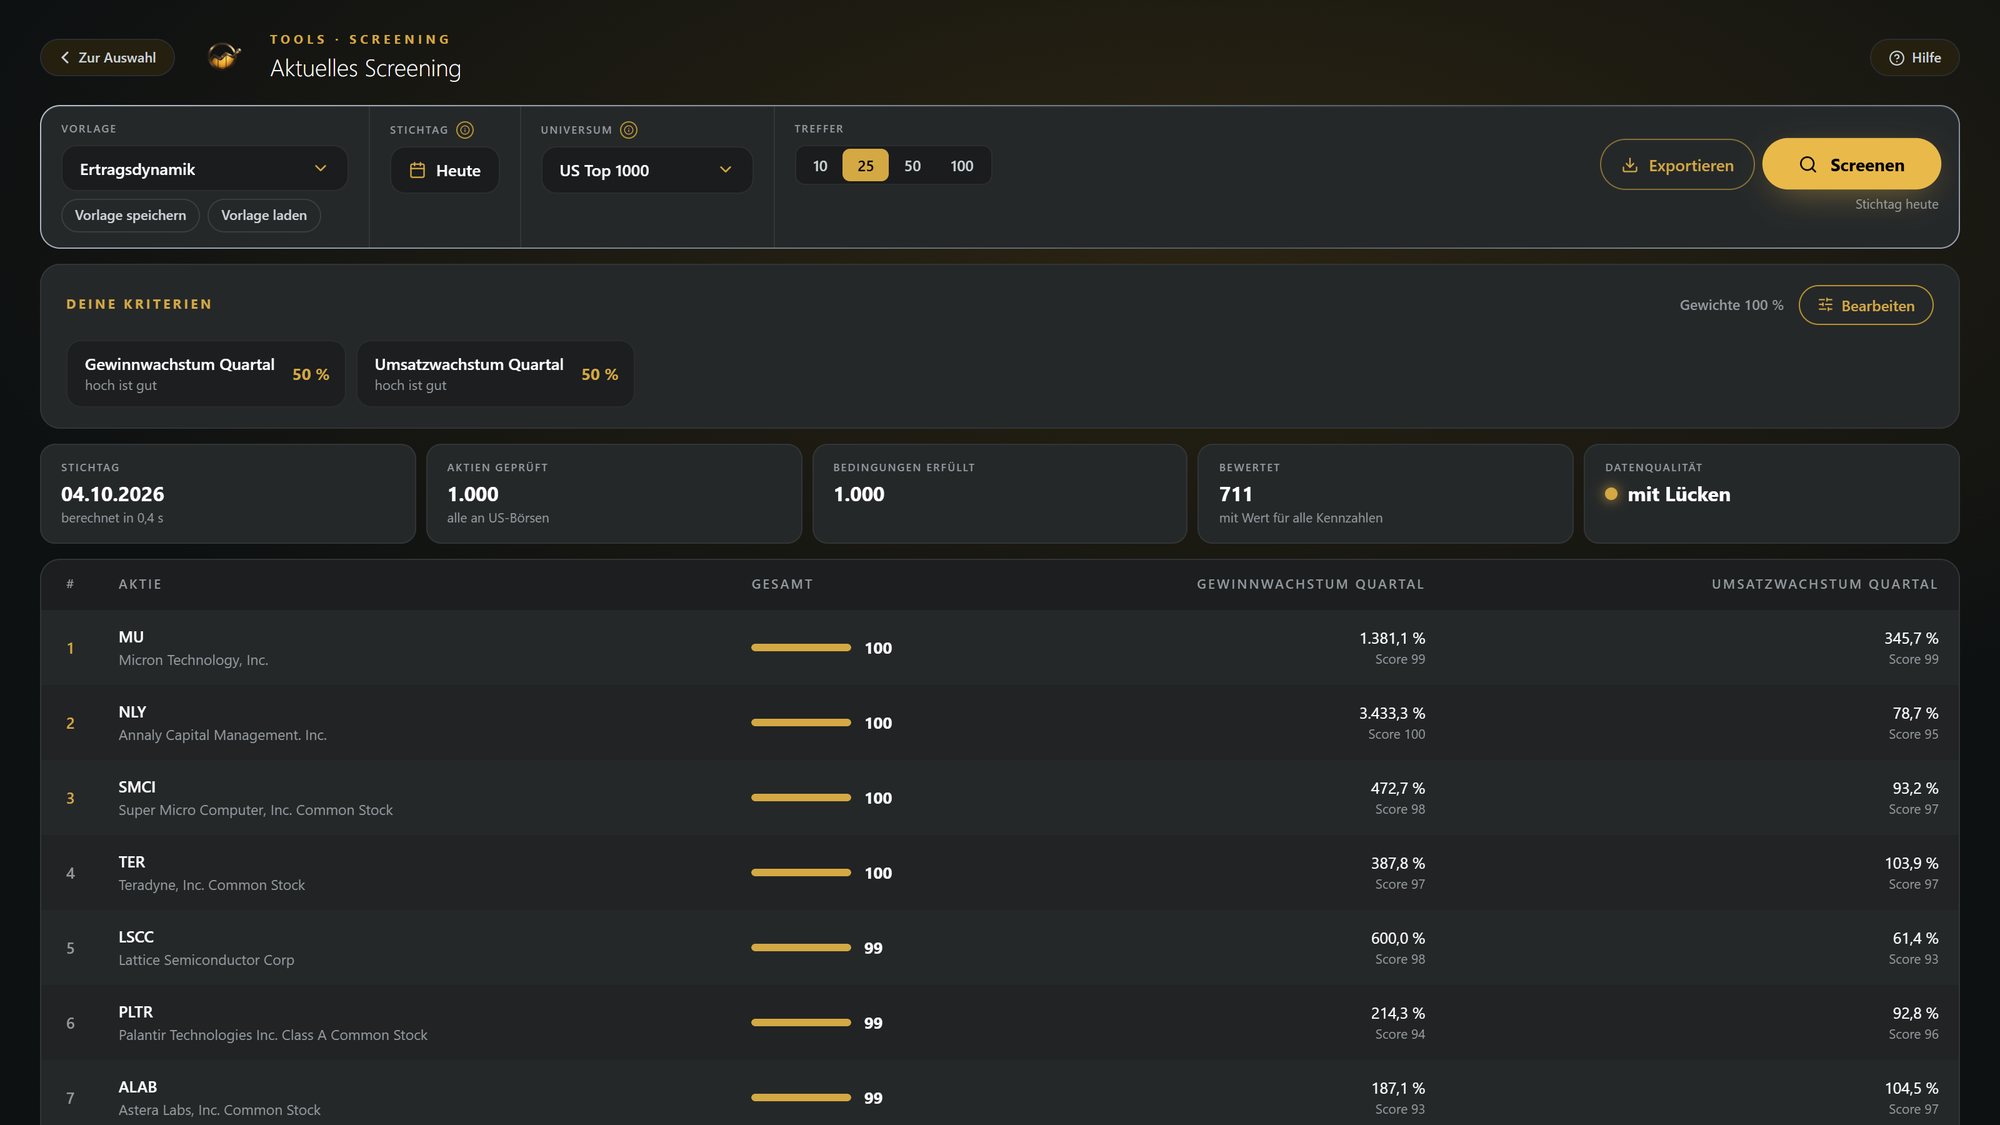Viewport: 2000px width, 1125px height.
Task: Click the Aktie column header
Action: tap(140, 584)
